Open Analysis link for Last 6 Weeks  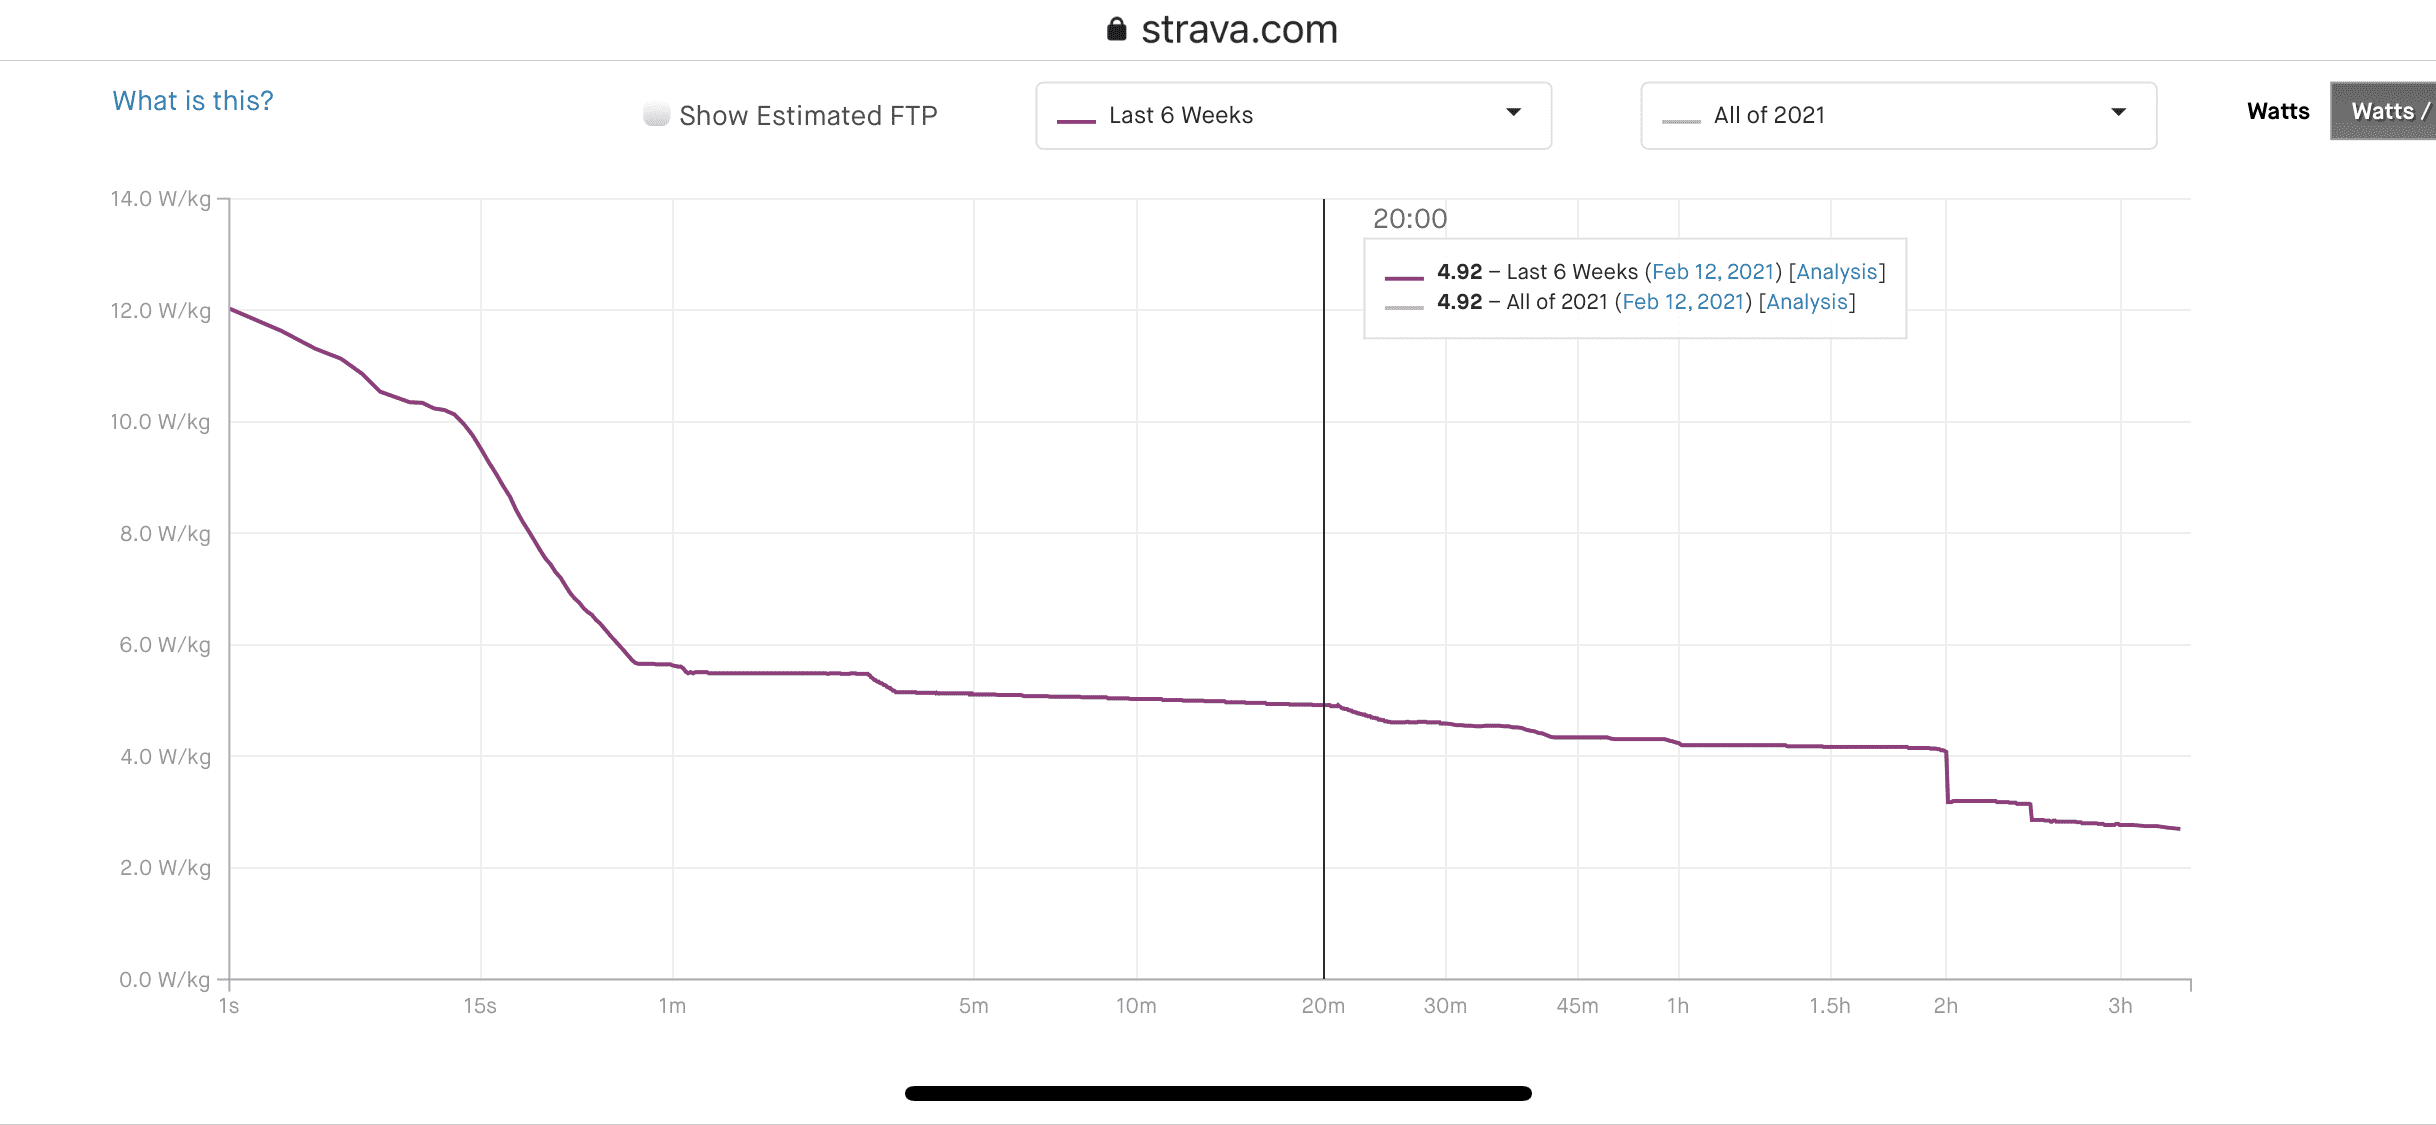point(1836,272)
